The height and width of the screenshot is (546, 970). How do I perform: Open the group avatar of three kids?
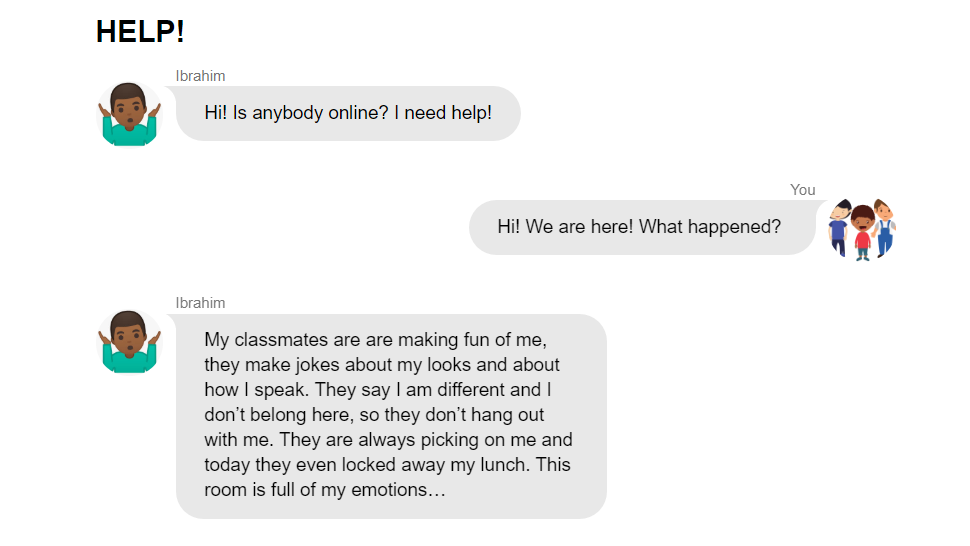coord(861,228)
